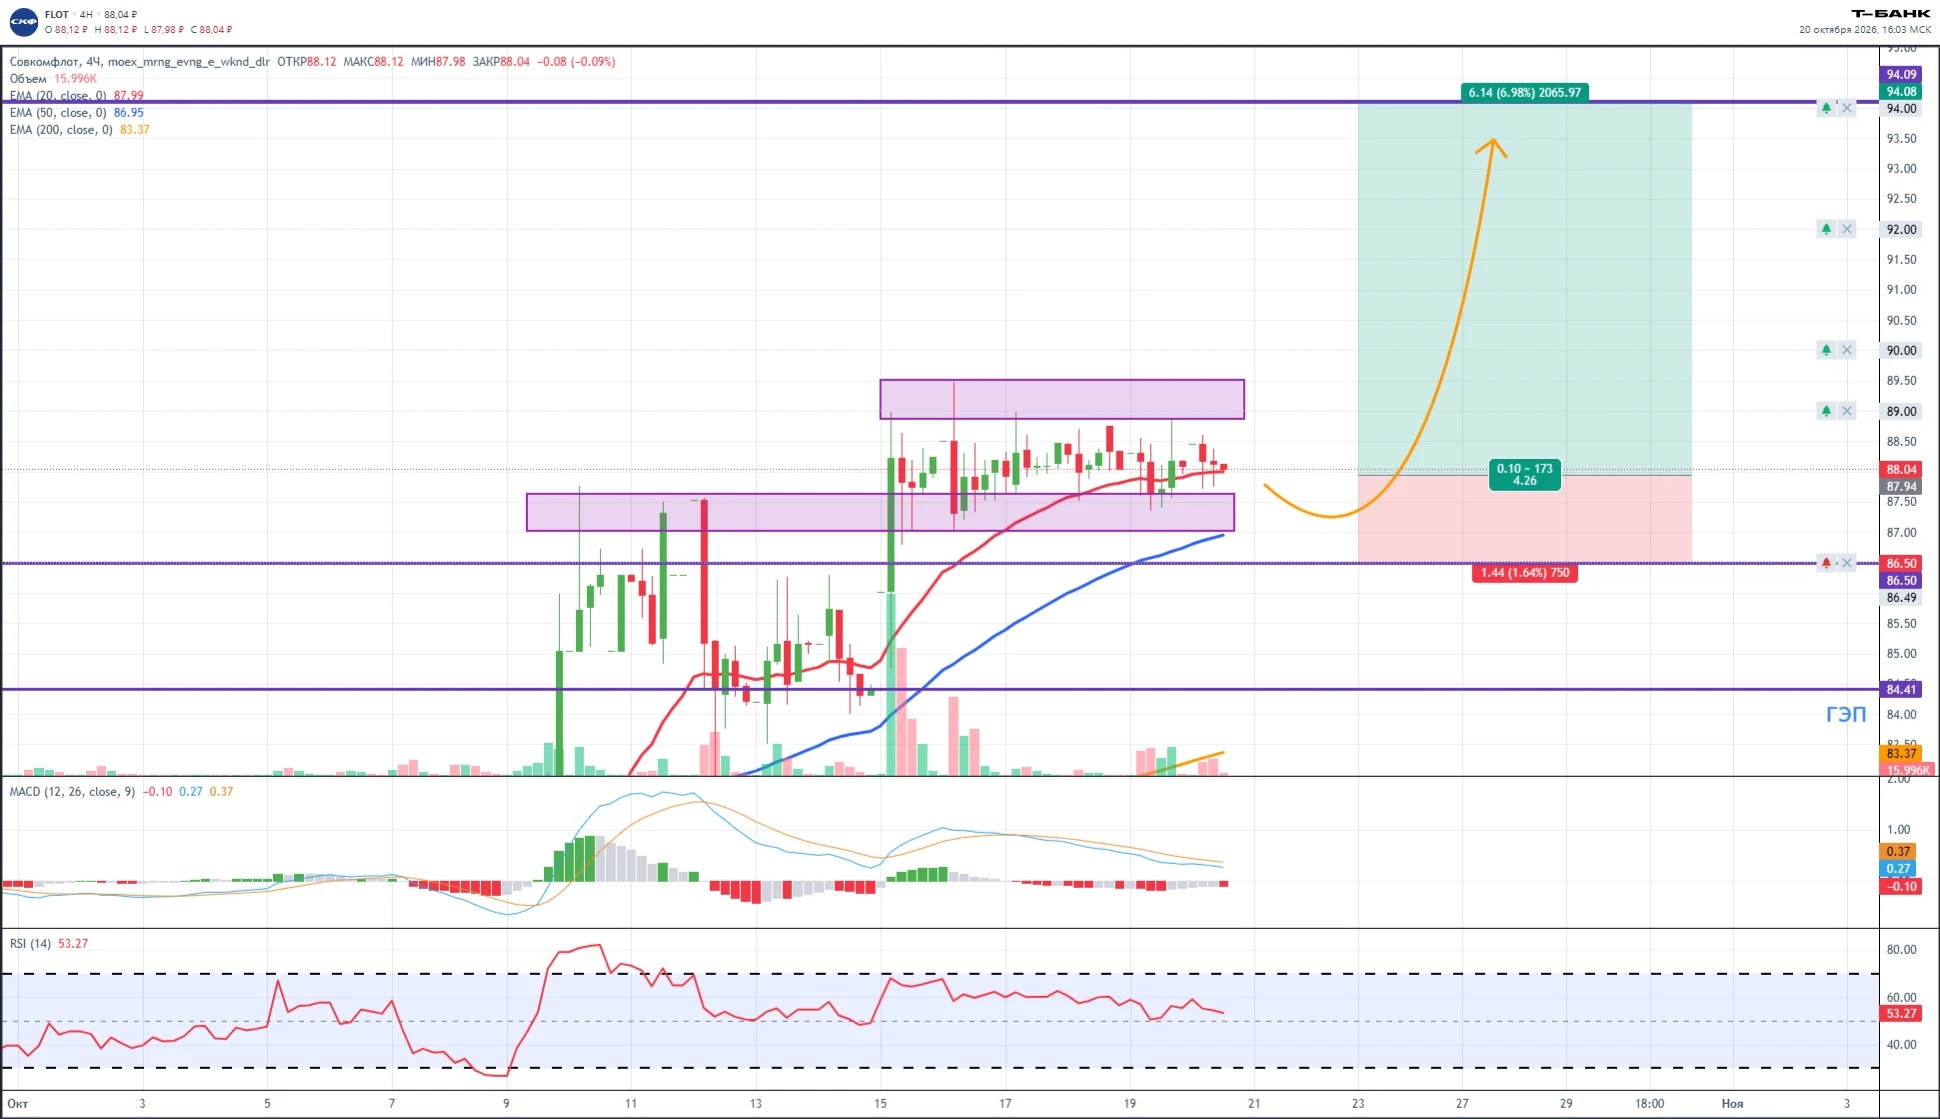
Task: Click the 53.27 RSI value label on axis
Action: point(1901,1013)
